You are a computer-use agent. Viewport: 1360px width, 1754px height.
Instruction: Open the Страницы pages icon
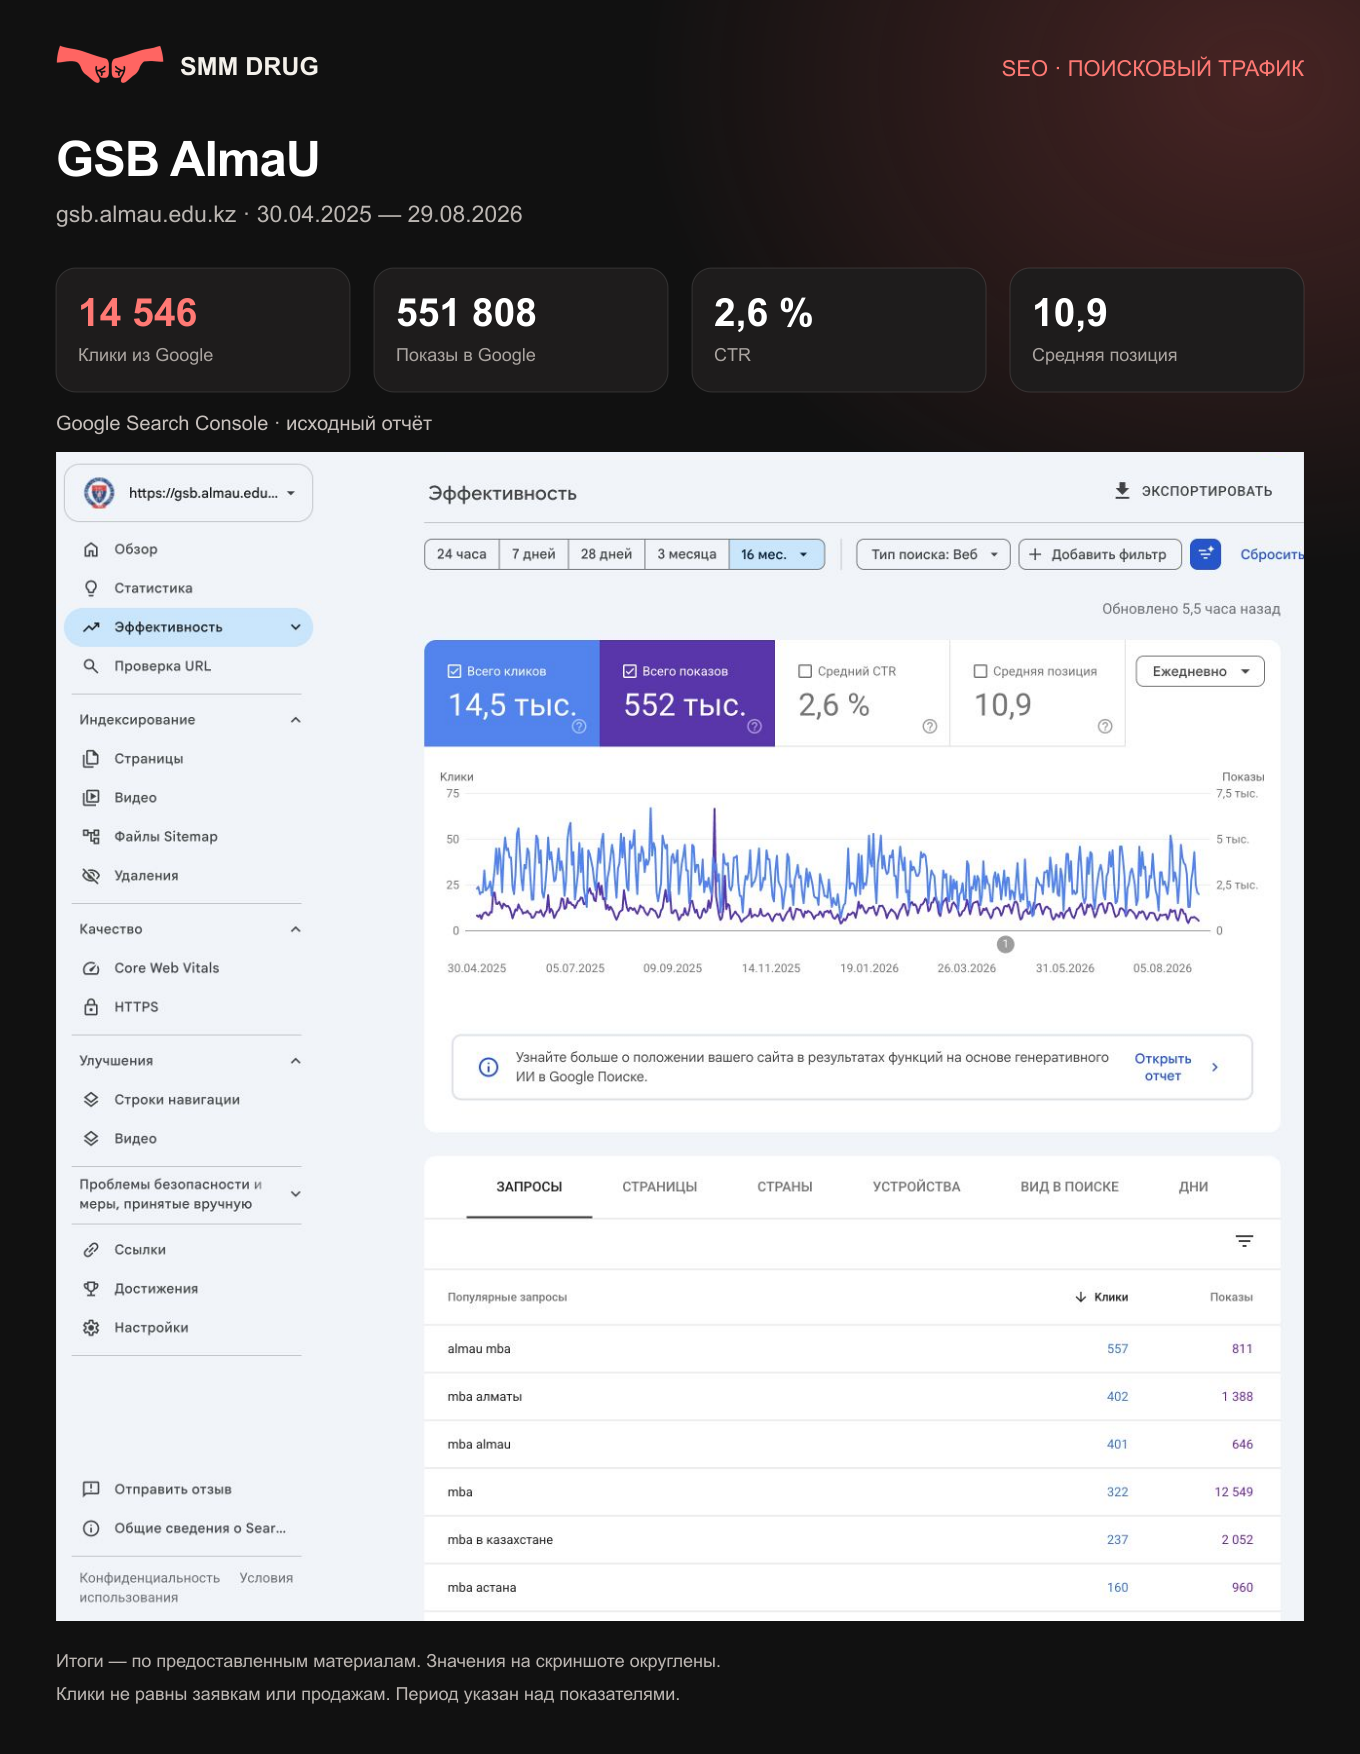point(91,758)
